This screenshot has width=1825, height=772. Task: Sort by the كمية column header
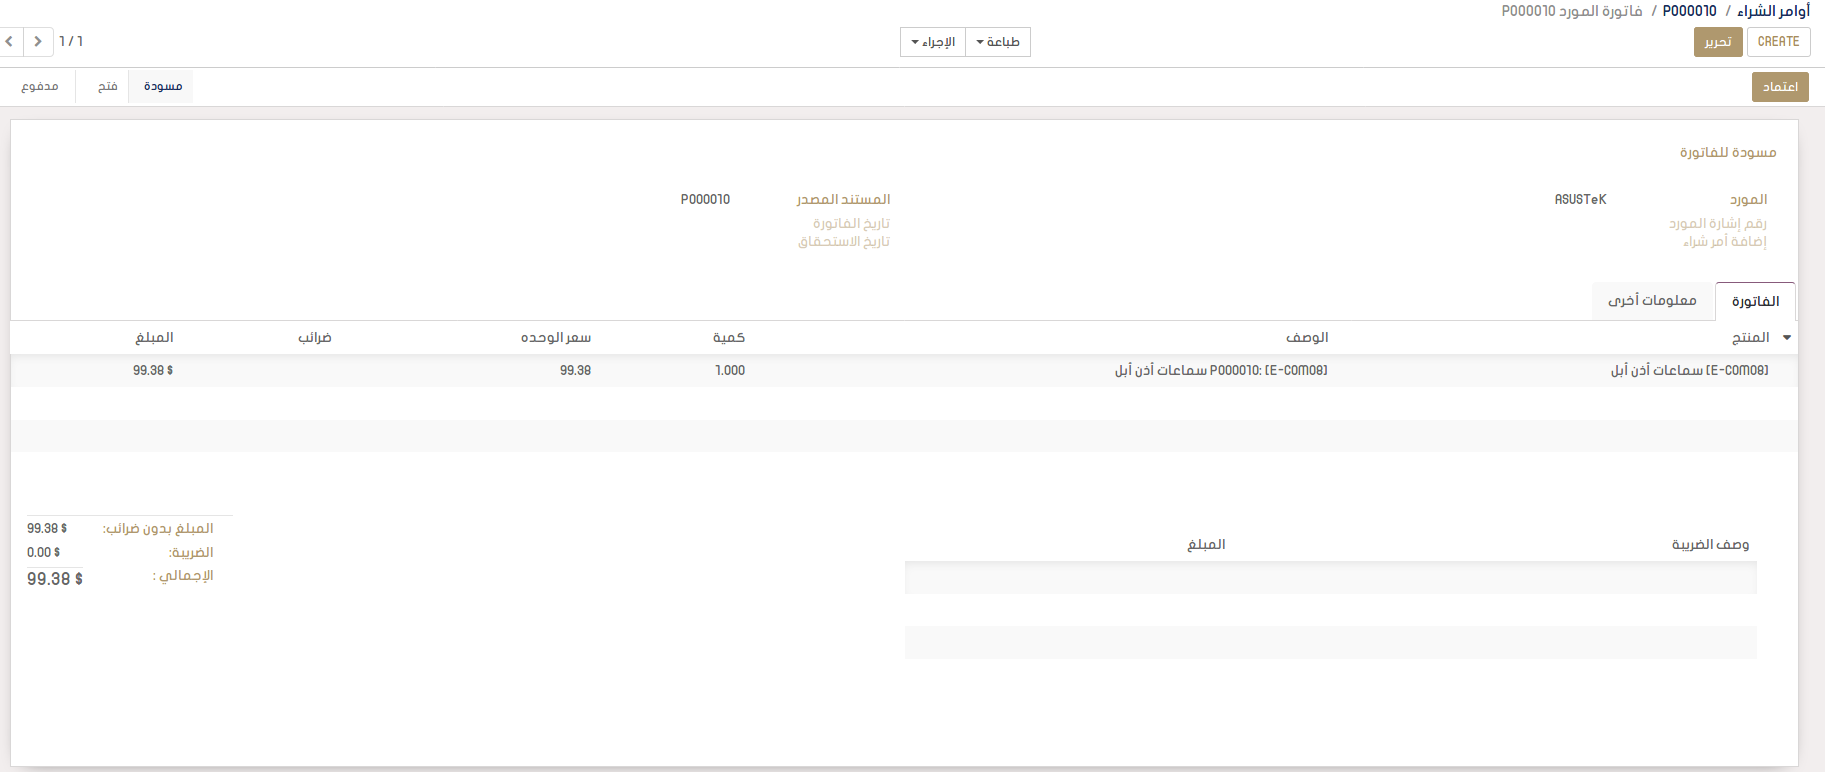[728, 338]
